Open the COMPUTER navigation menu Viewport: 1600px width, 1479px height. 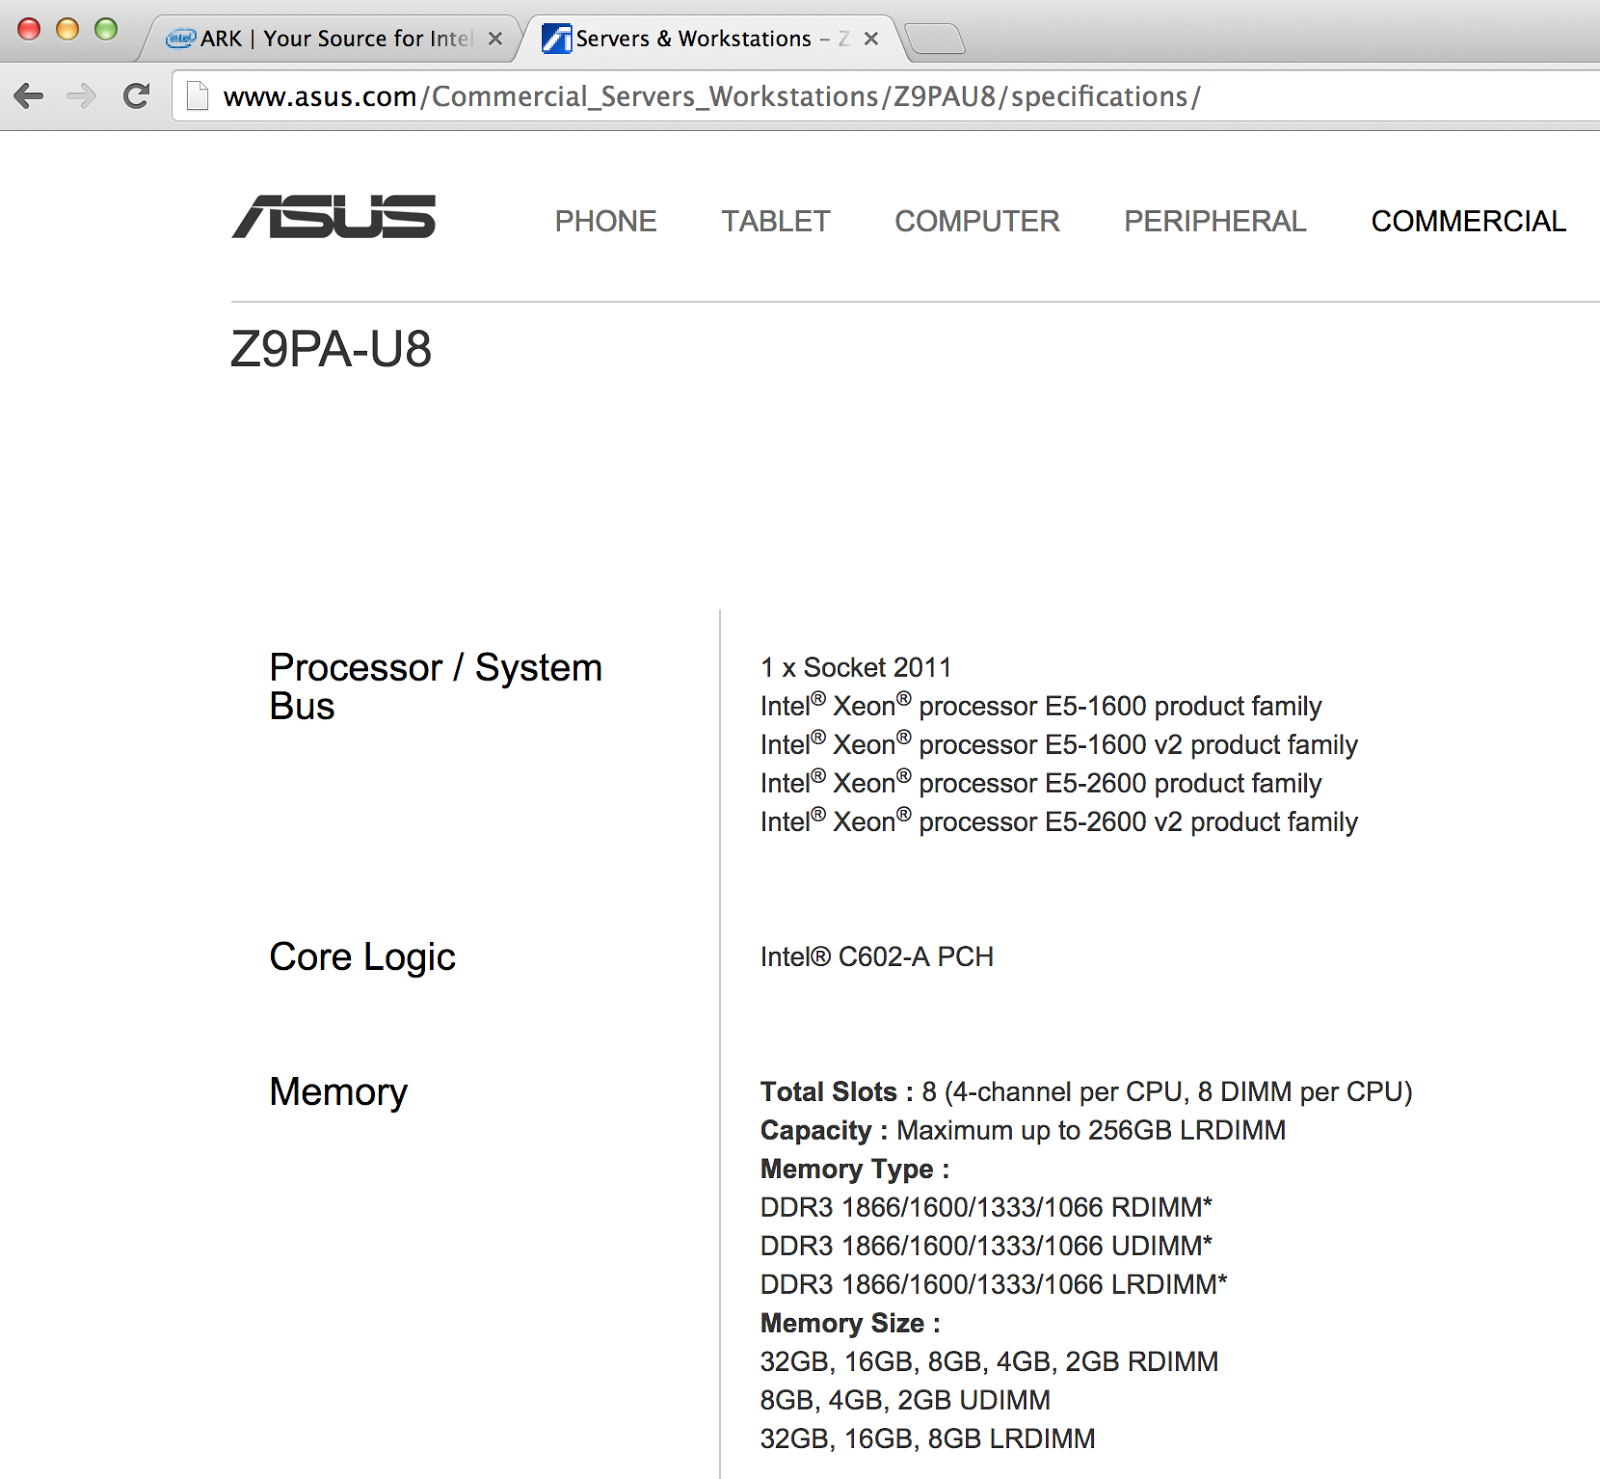click(977, 221)
